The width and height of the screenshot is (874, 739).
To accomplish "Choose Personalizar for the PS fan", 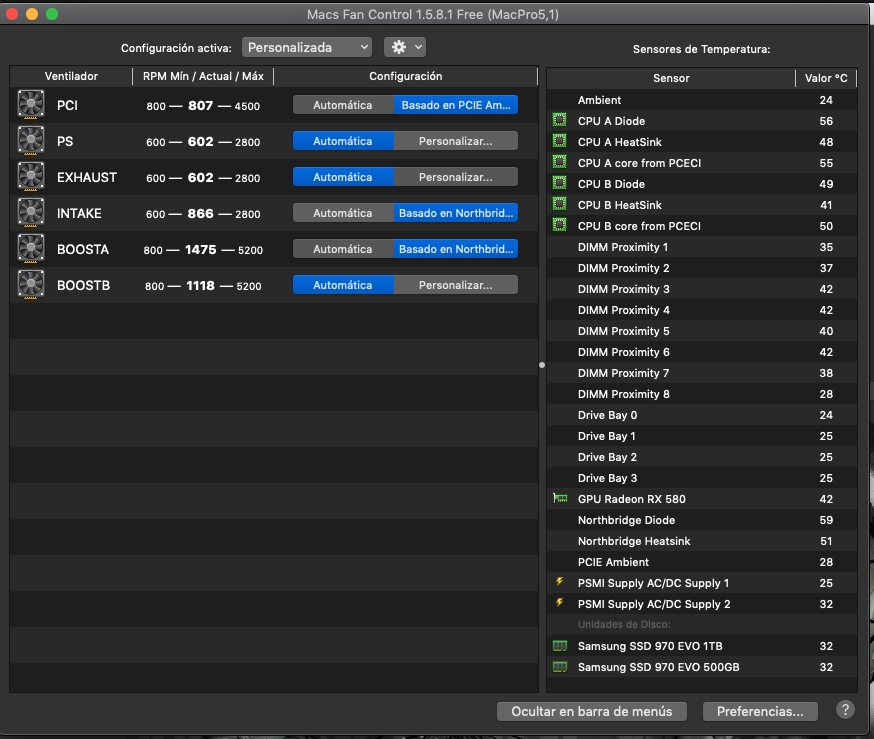I will pos(455,141).
